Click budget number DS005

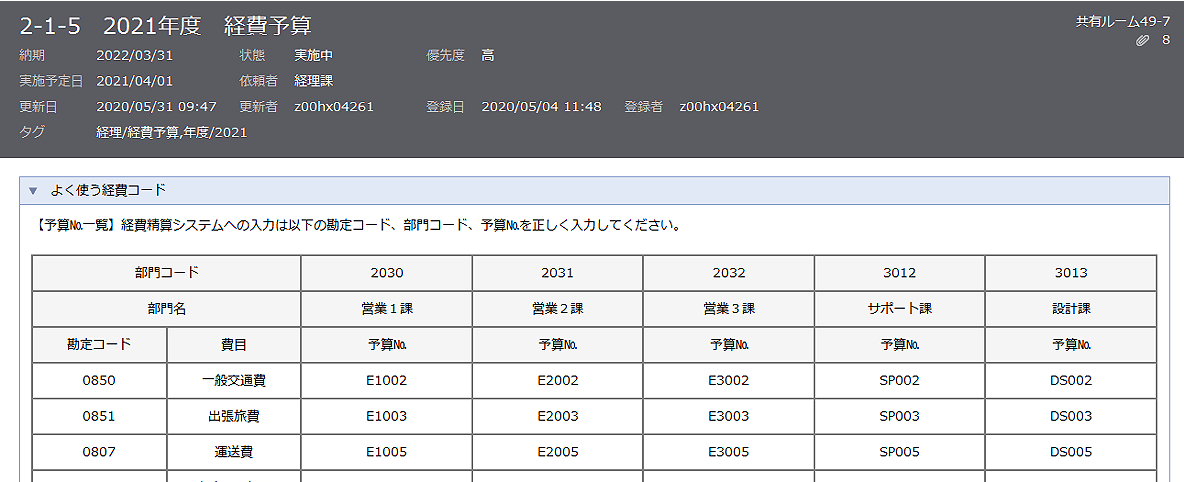point(1071,453)
